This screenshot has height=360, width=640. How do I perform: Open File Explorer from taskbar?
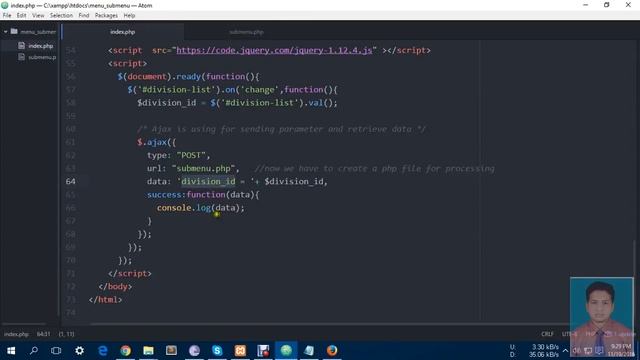click(x=148, y=351)
